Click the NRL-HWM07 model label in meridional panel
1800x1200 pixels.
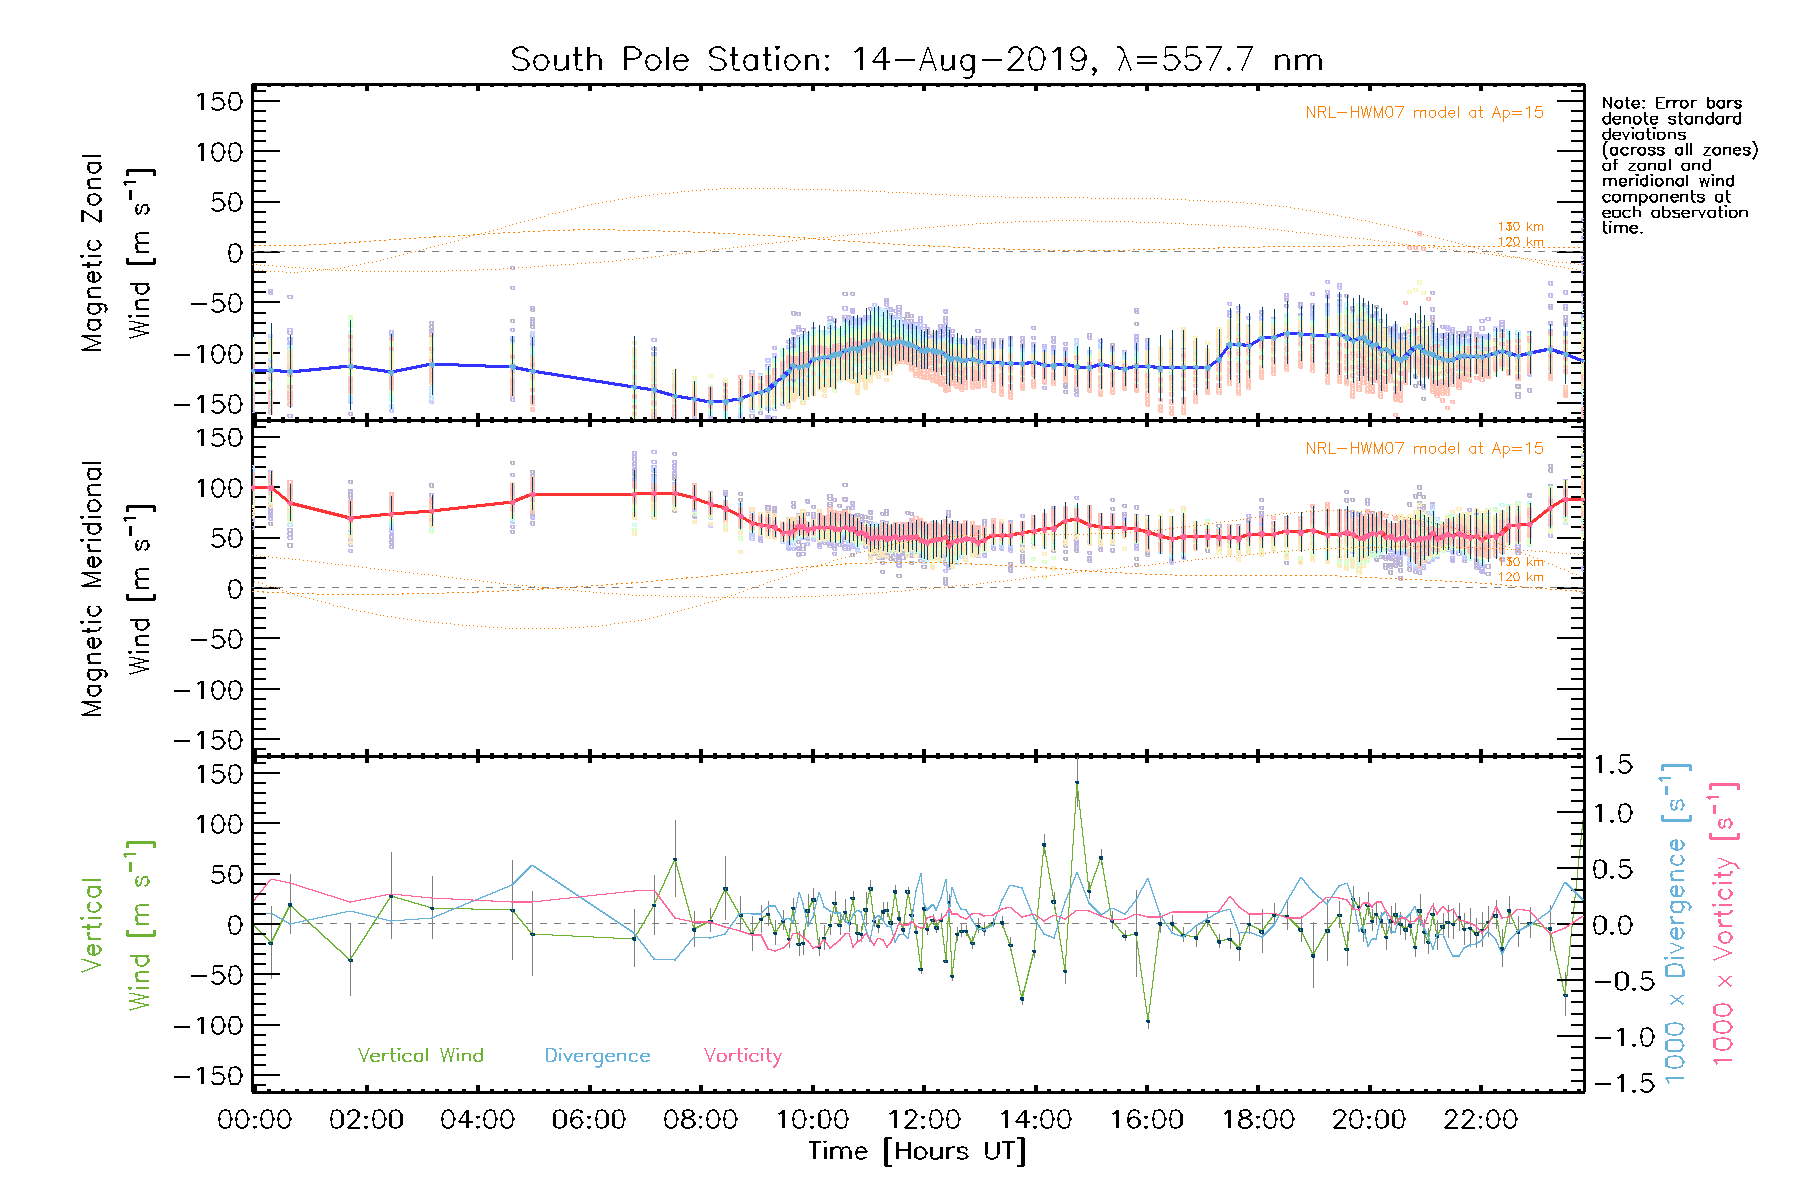(1423, 449)
